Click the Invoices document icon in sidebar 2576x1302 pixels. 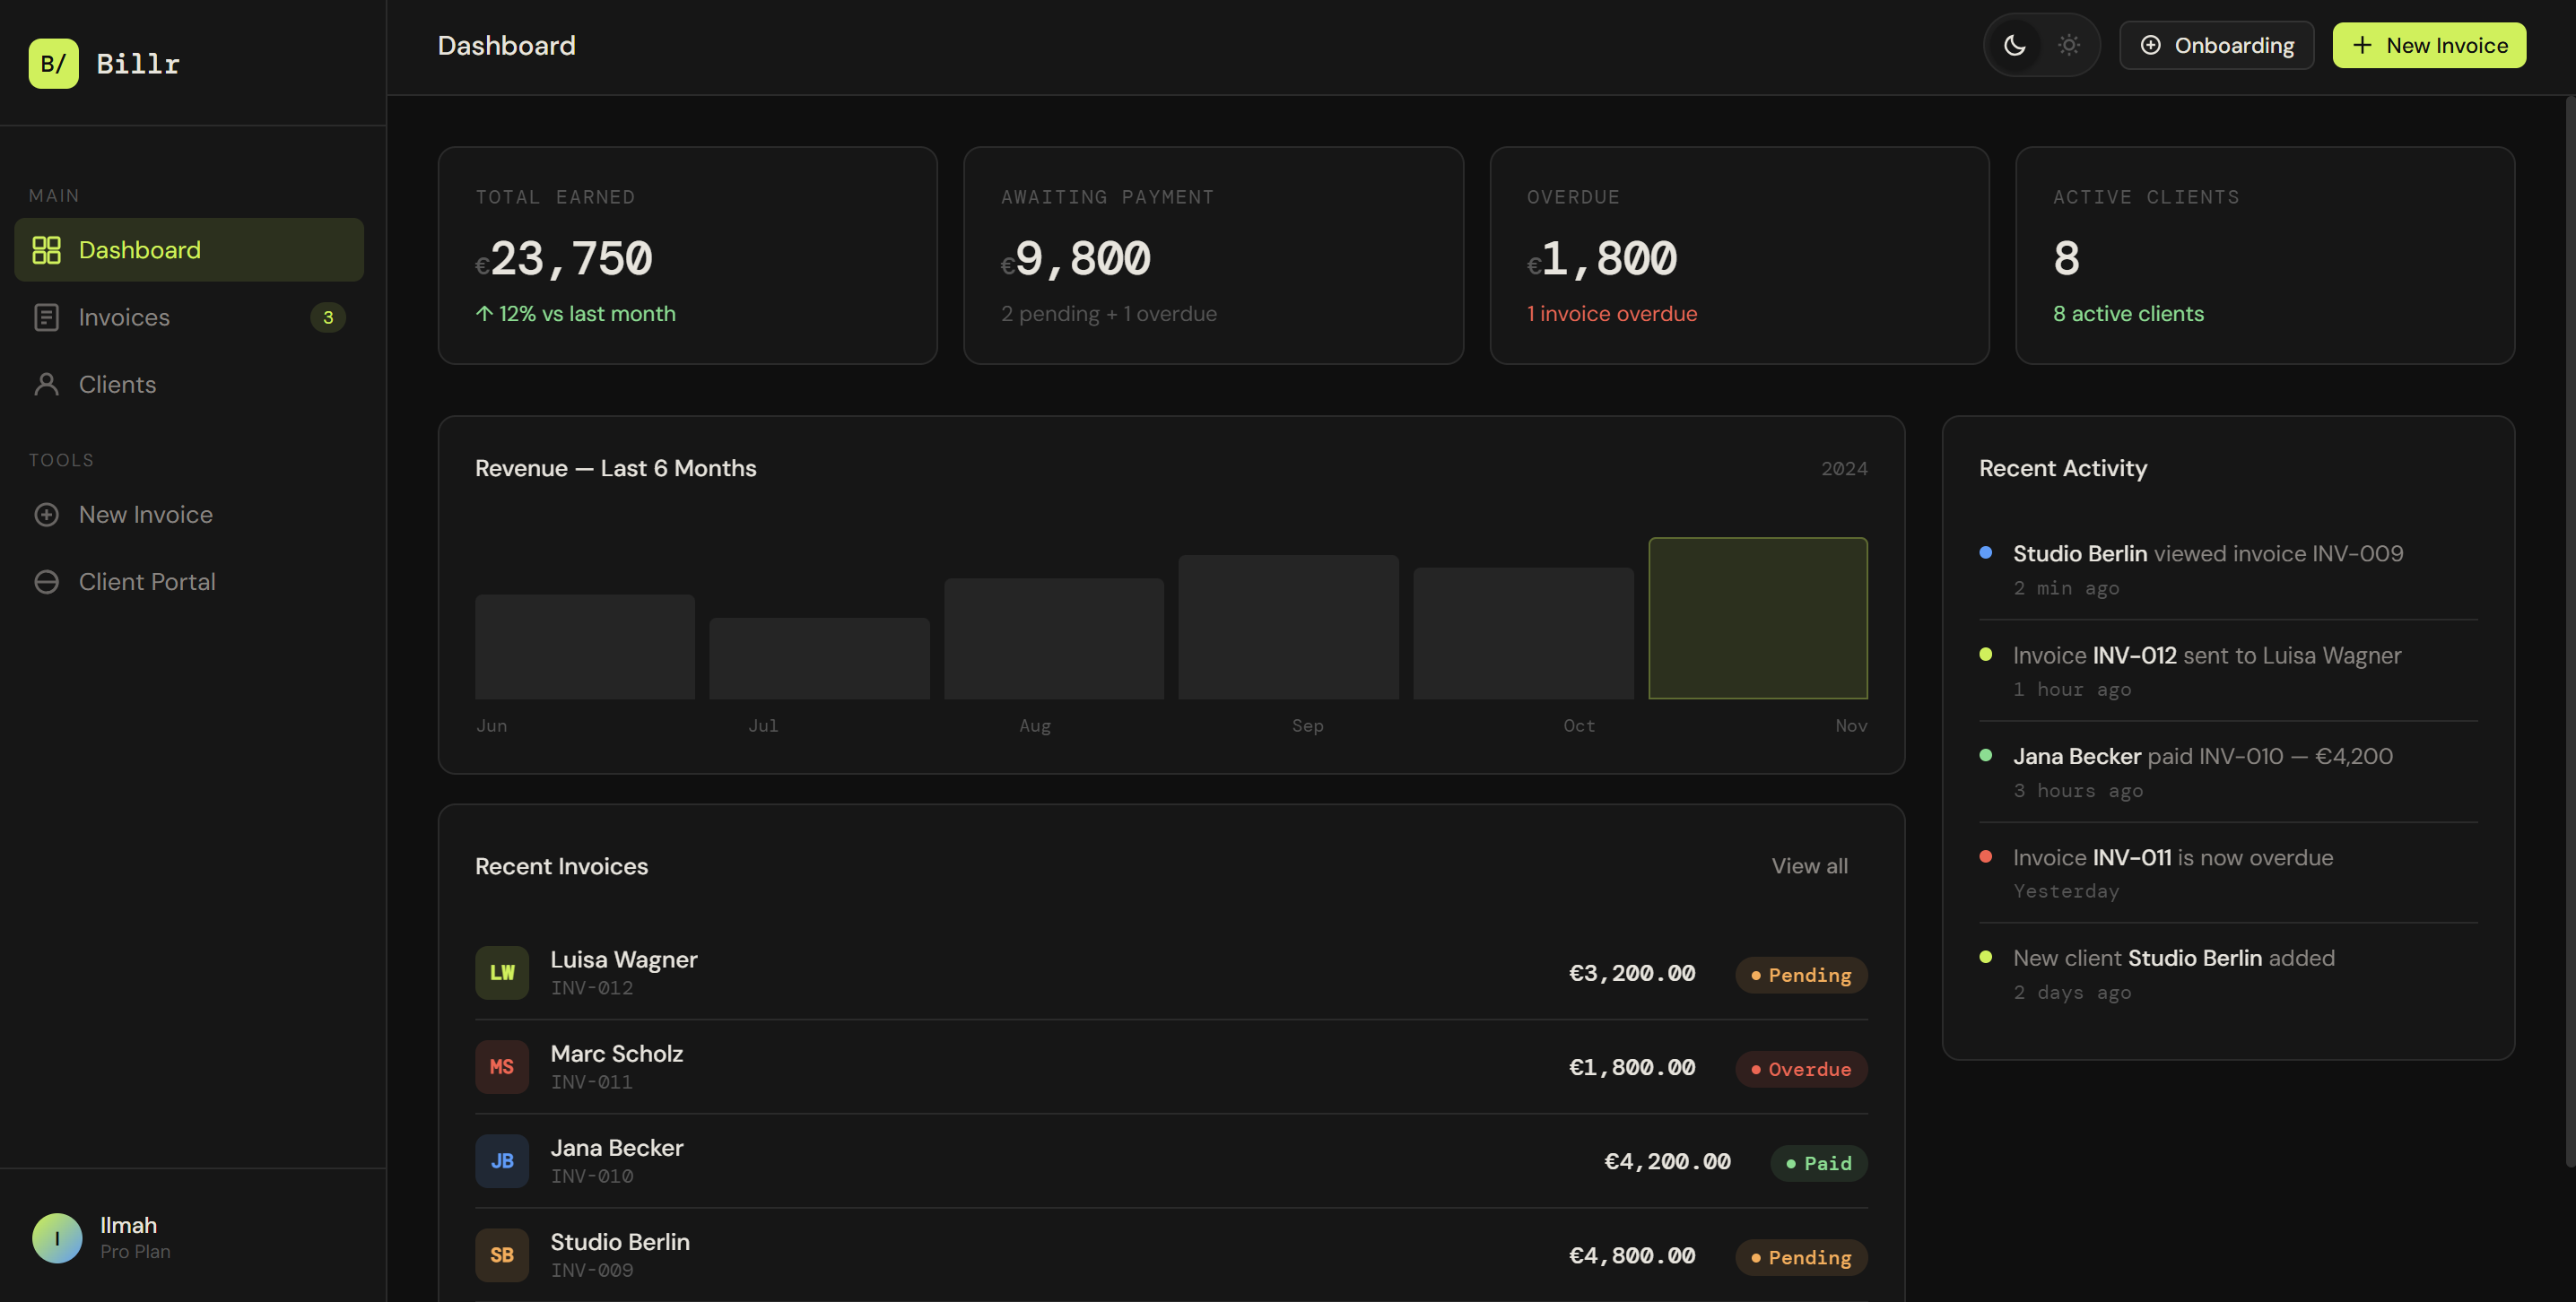[x=46, y=317]
